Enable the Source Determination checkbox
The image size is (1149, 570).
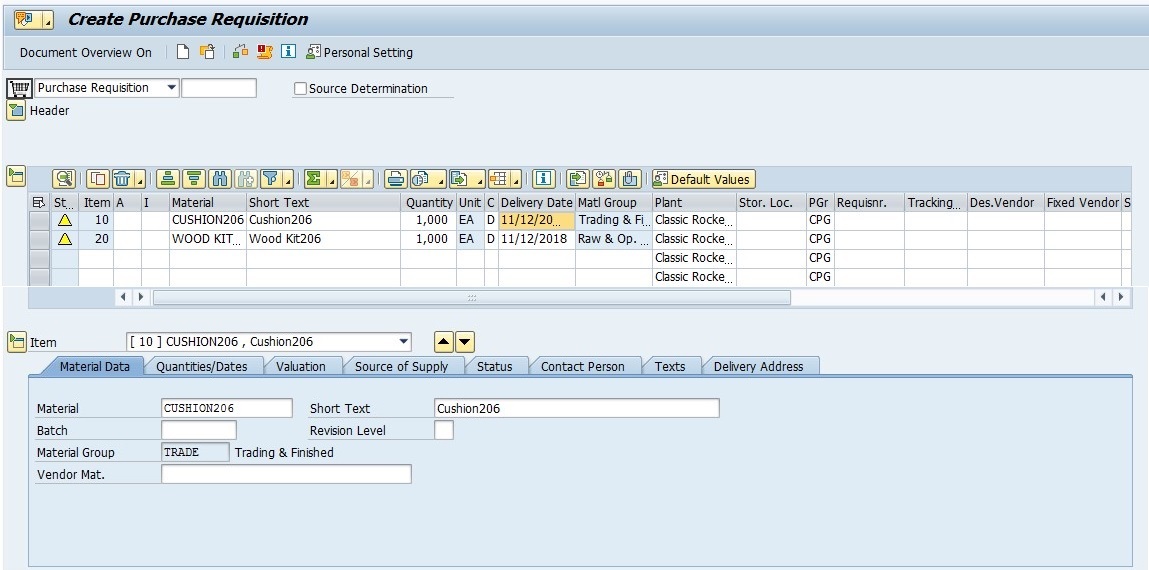[300, 89]
